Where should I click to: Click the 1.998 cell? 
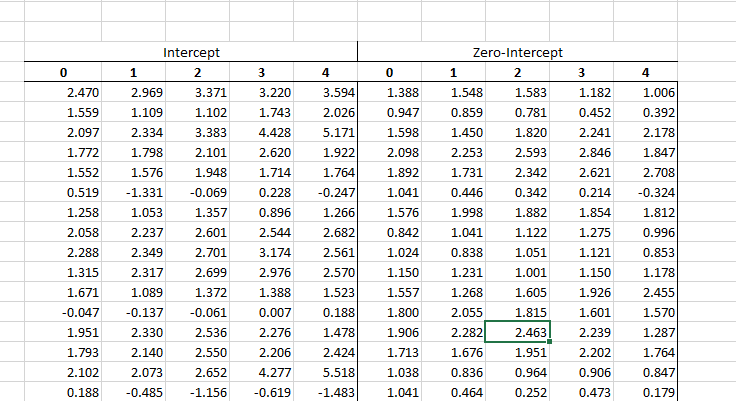click(x=453, y=212)
